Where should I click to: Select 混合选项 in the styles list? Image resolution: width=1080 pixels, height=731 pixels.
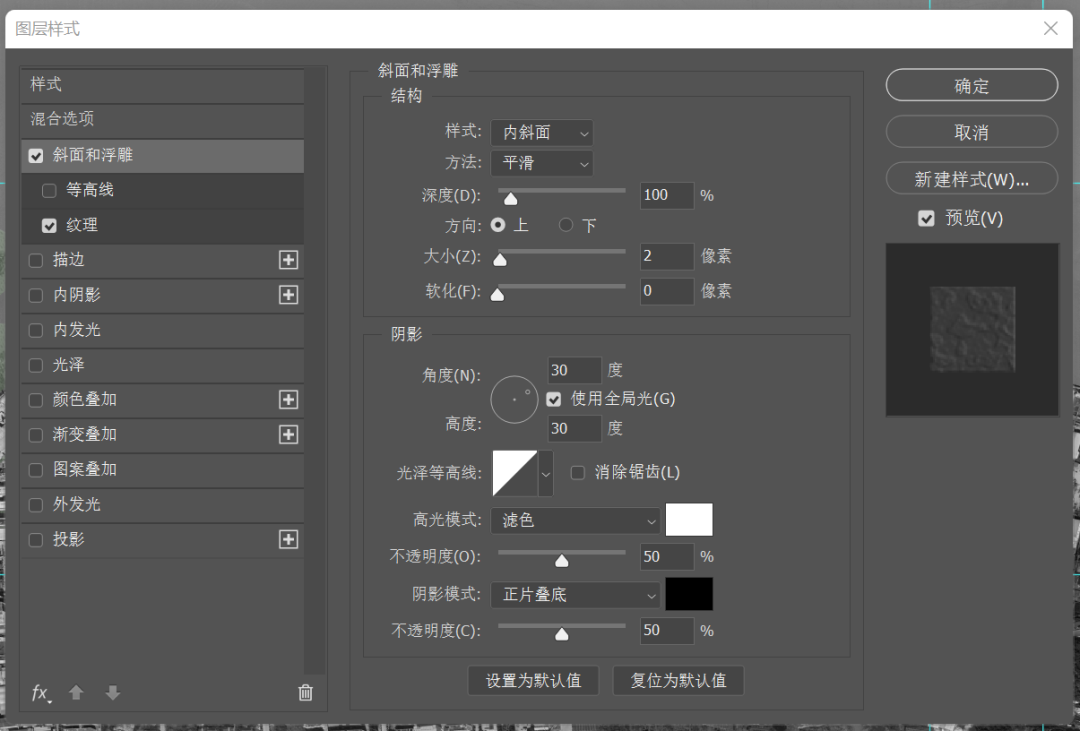tap(162, 119)
